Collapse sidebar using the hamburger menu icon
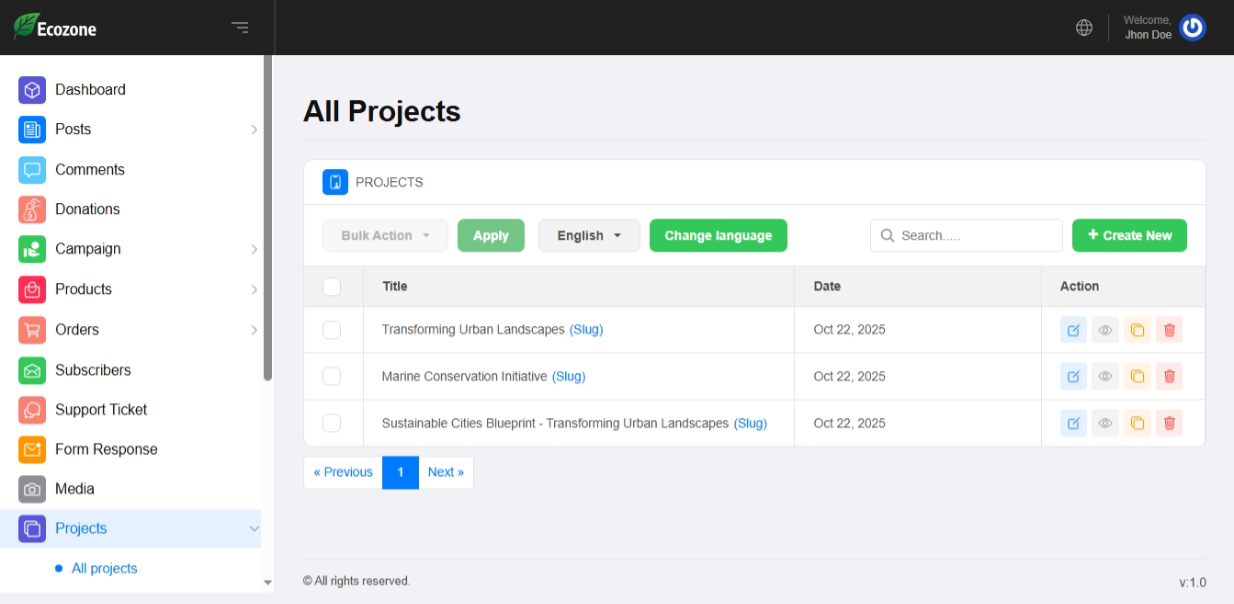This screenshot has height=604, width=1234. [240, 28]
